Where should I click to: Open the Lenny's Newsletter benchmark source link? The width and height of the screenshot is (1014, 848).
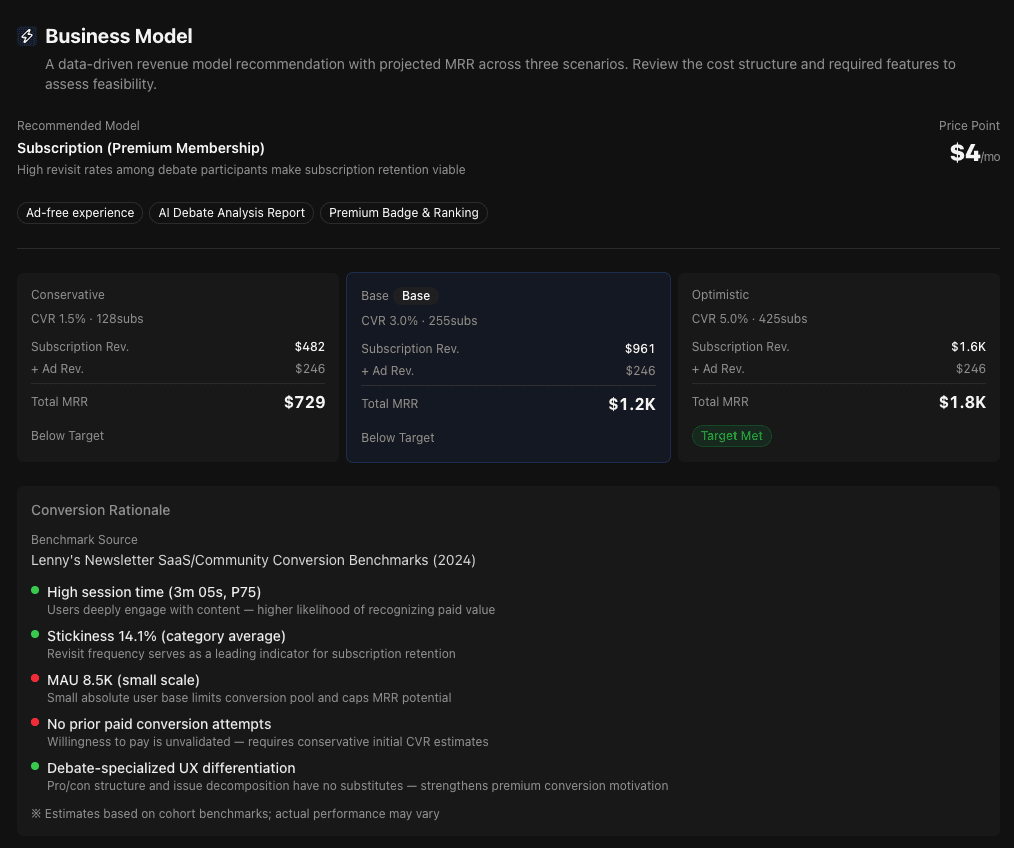coord(253,560)
